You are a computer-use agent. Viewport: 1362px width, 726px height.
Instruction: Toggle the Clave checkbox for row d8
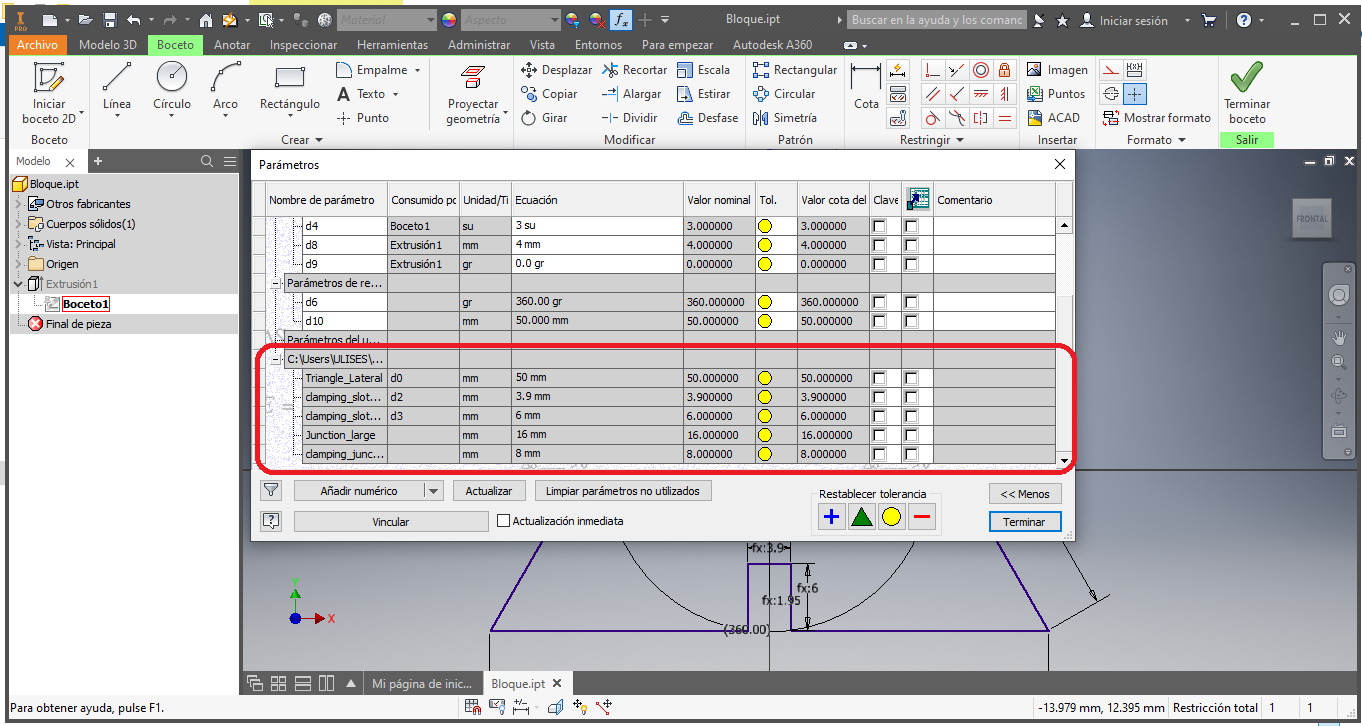[879, 246]
